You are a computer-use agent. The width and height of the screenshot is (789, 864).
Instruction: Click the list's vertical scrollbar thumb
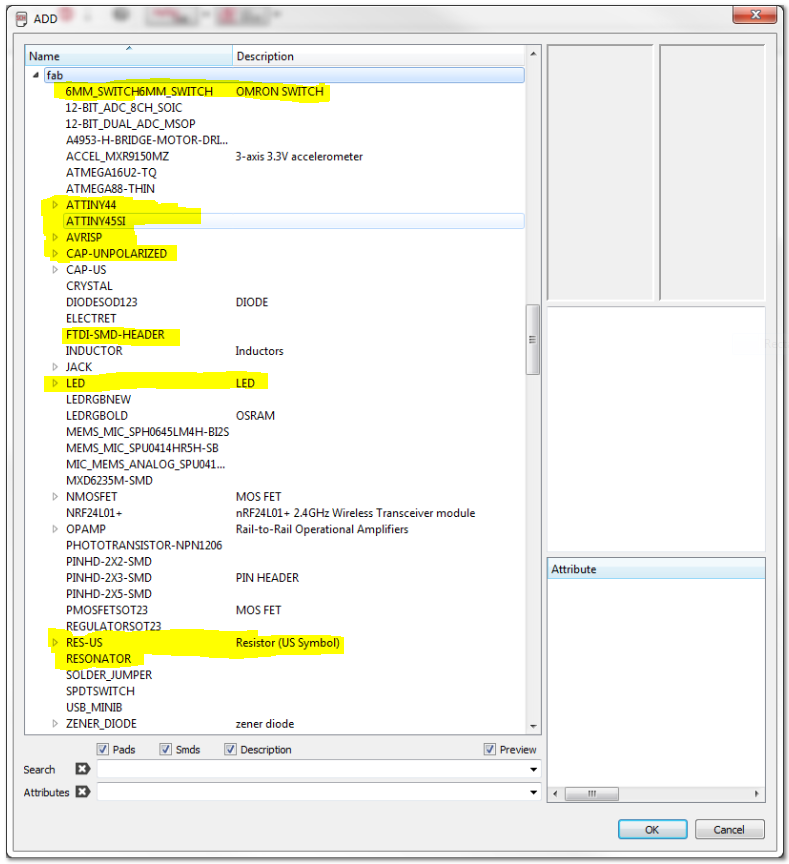(x=533, y=339)
